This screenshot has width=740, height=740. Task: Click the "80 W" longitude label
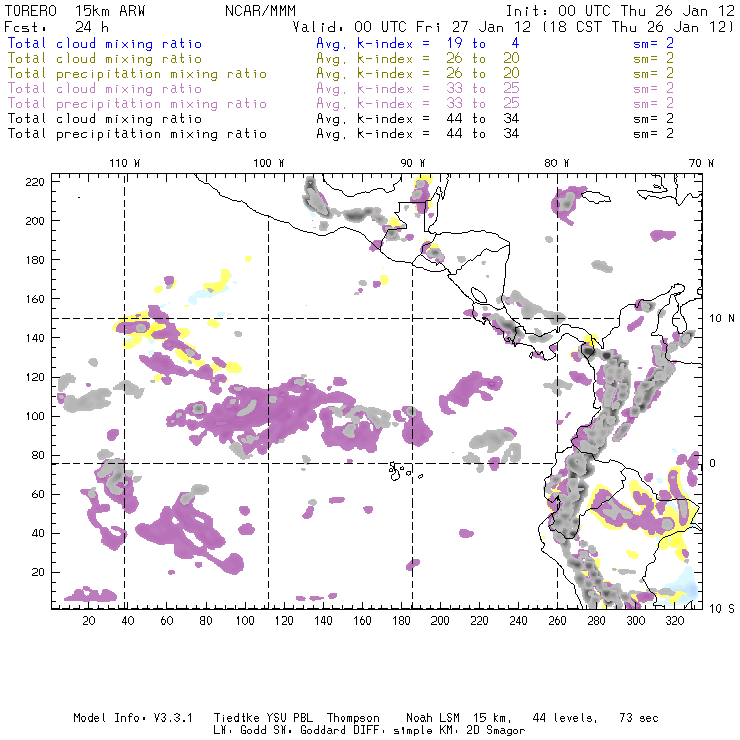[556, 163]
